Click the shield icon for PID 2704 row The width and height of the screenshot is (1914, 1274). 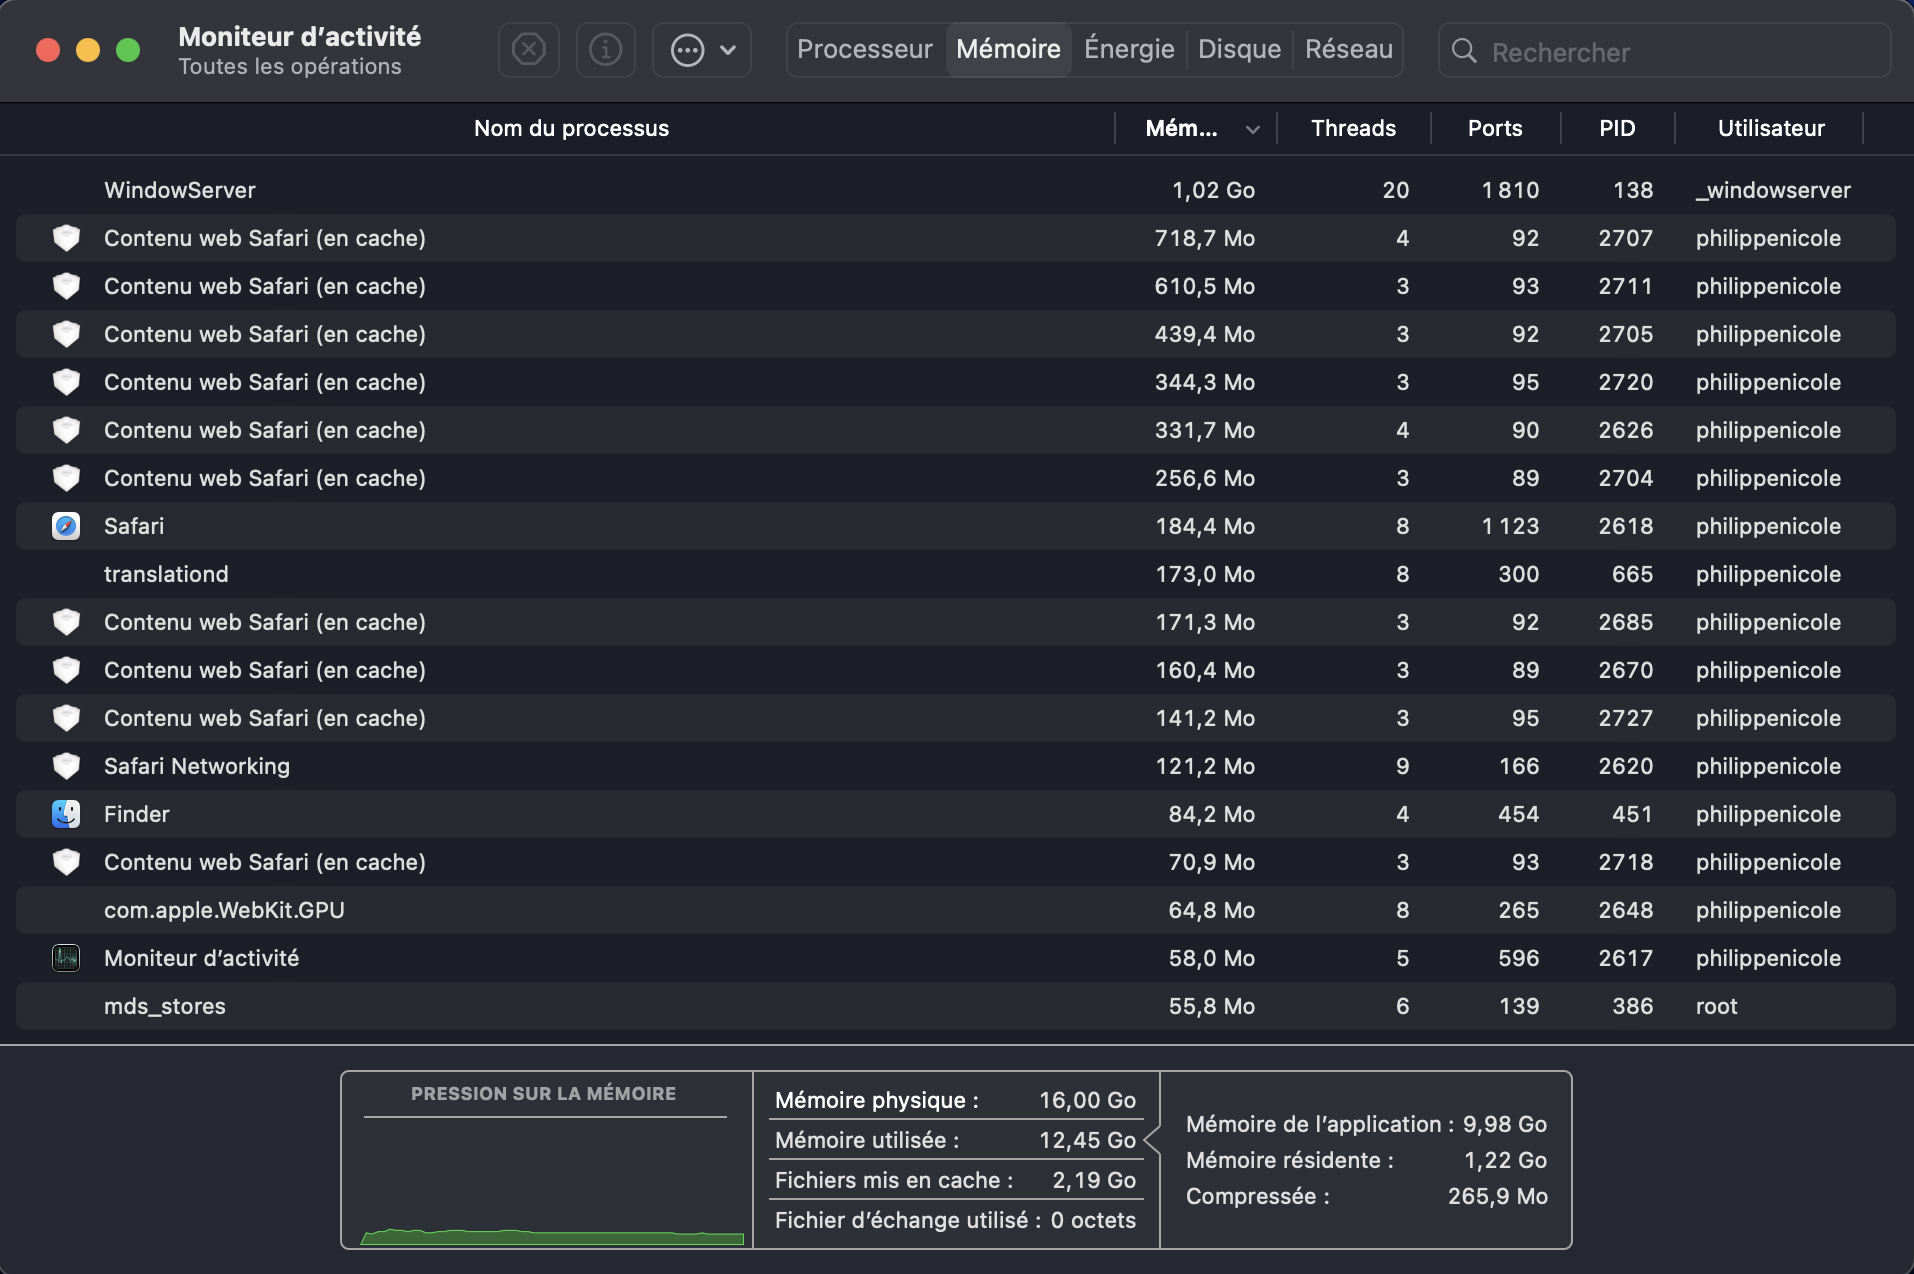(x=66, y=478)
